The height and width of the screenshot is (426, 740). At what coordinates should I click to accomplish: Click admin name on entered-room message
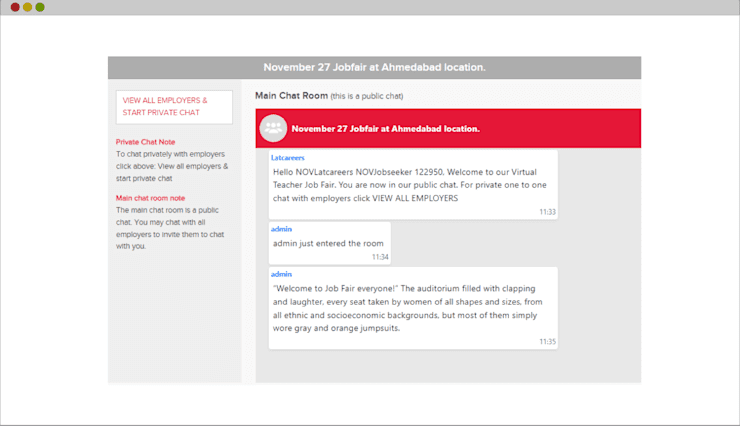click(281, 229)
